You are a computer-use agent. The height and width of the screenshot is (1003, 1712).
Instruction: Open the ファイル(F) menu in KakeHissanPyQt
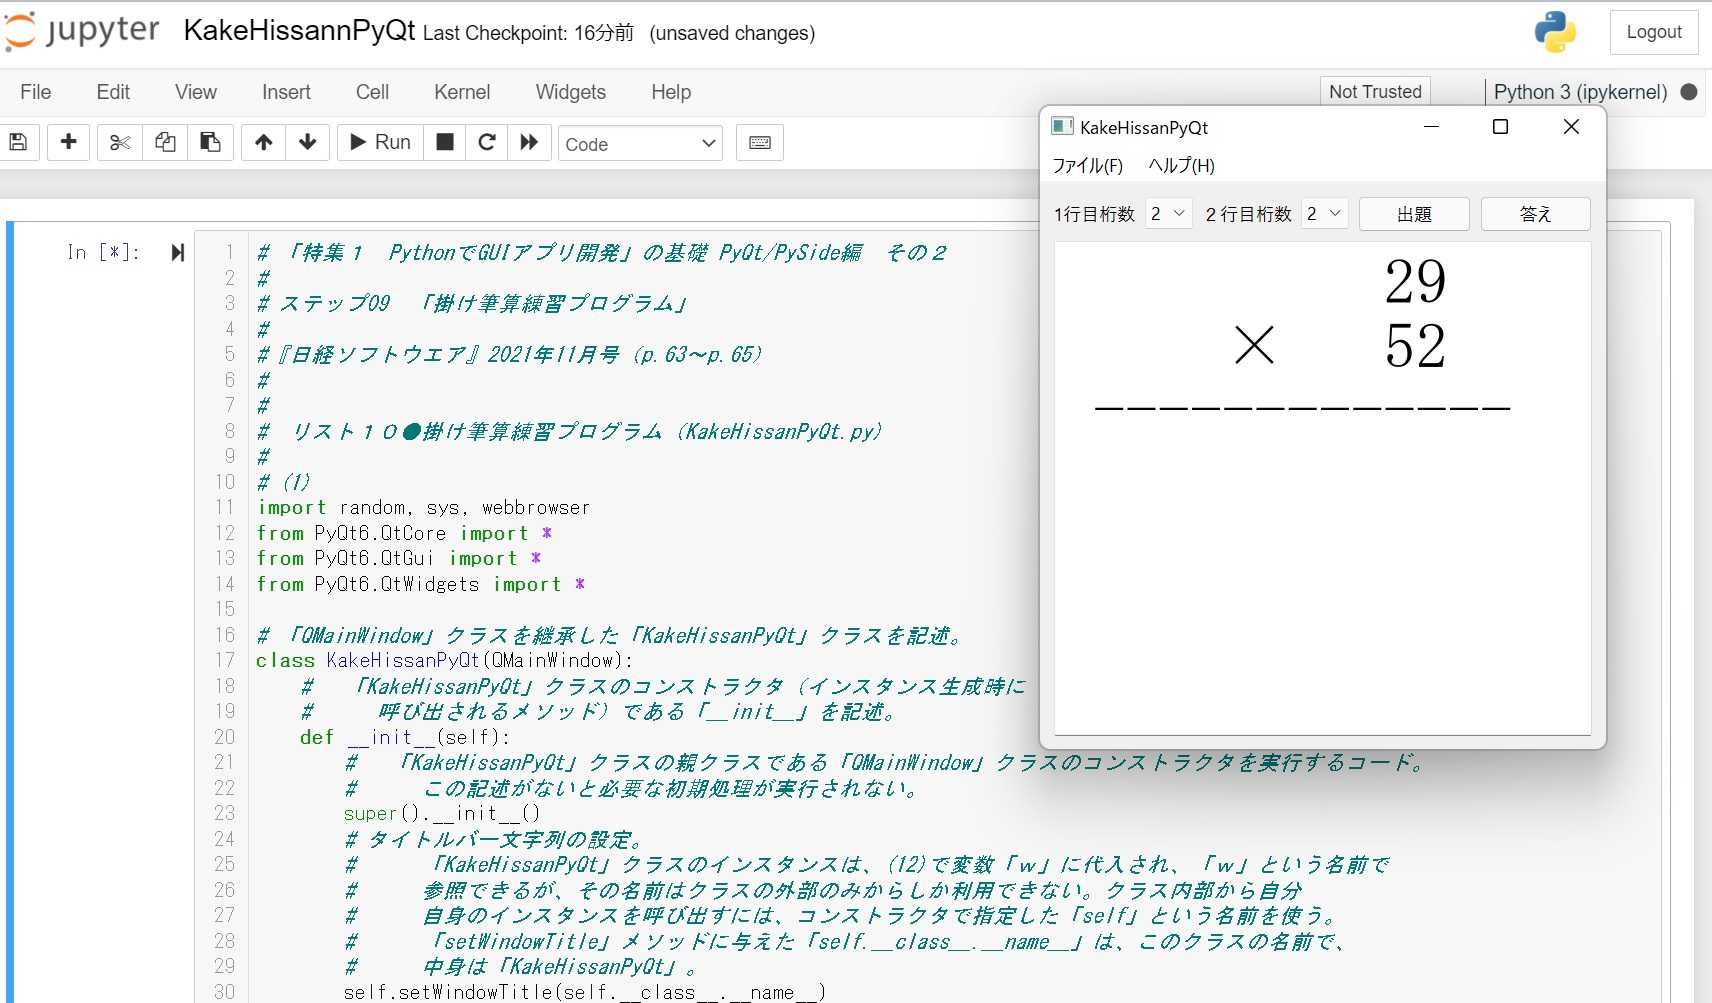pyautogui.click(x=1089, y=165)
